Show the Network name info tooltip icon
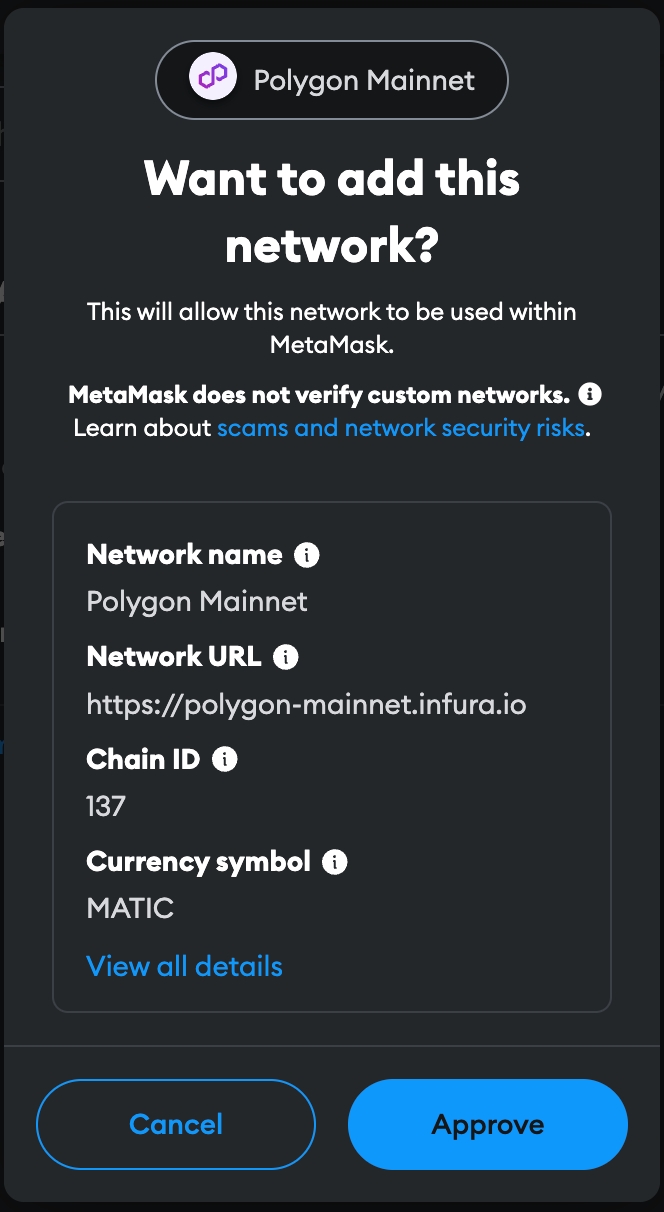This screenshot has height=1212, width=664. pyautogui.click(x=307, y=555)
